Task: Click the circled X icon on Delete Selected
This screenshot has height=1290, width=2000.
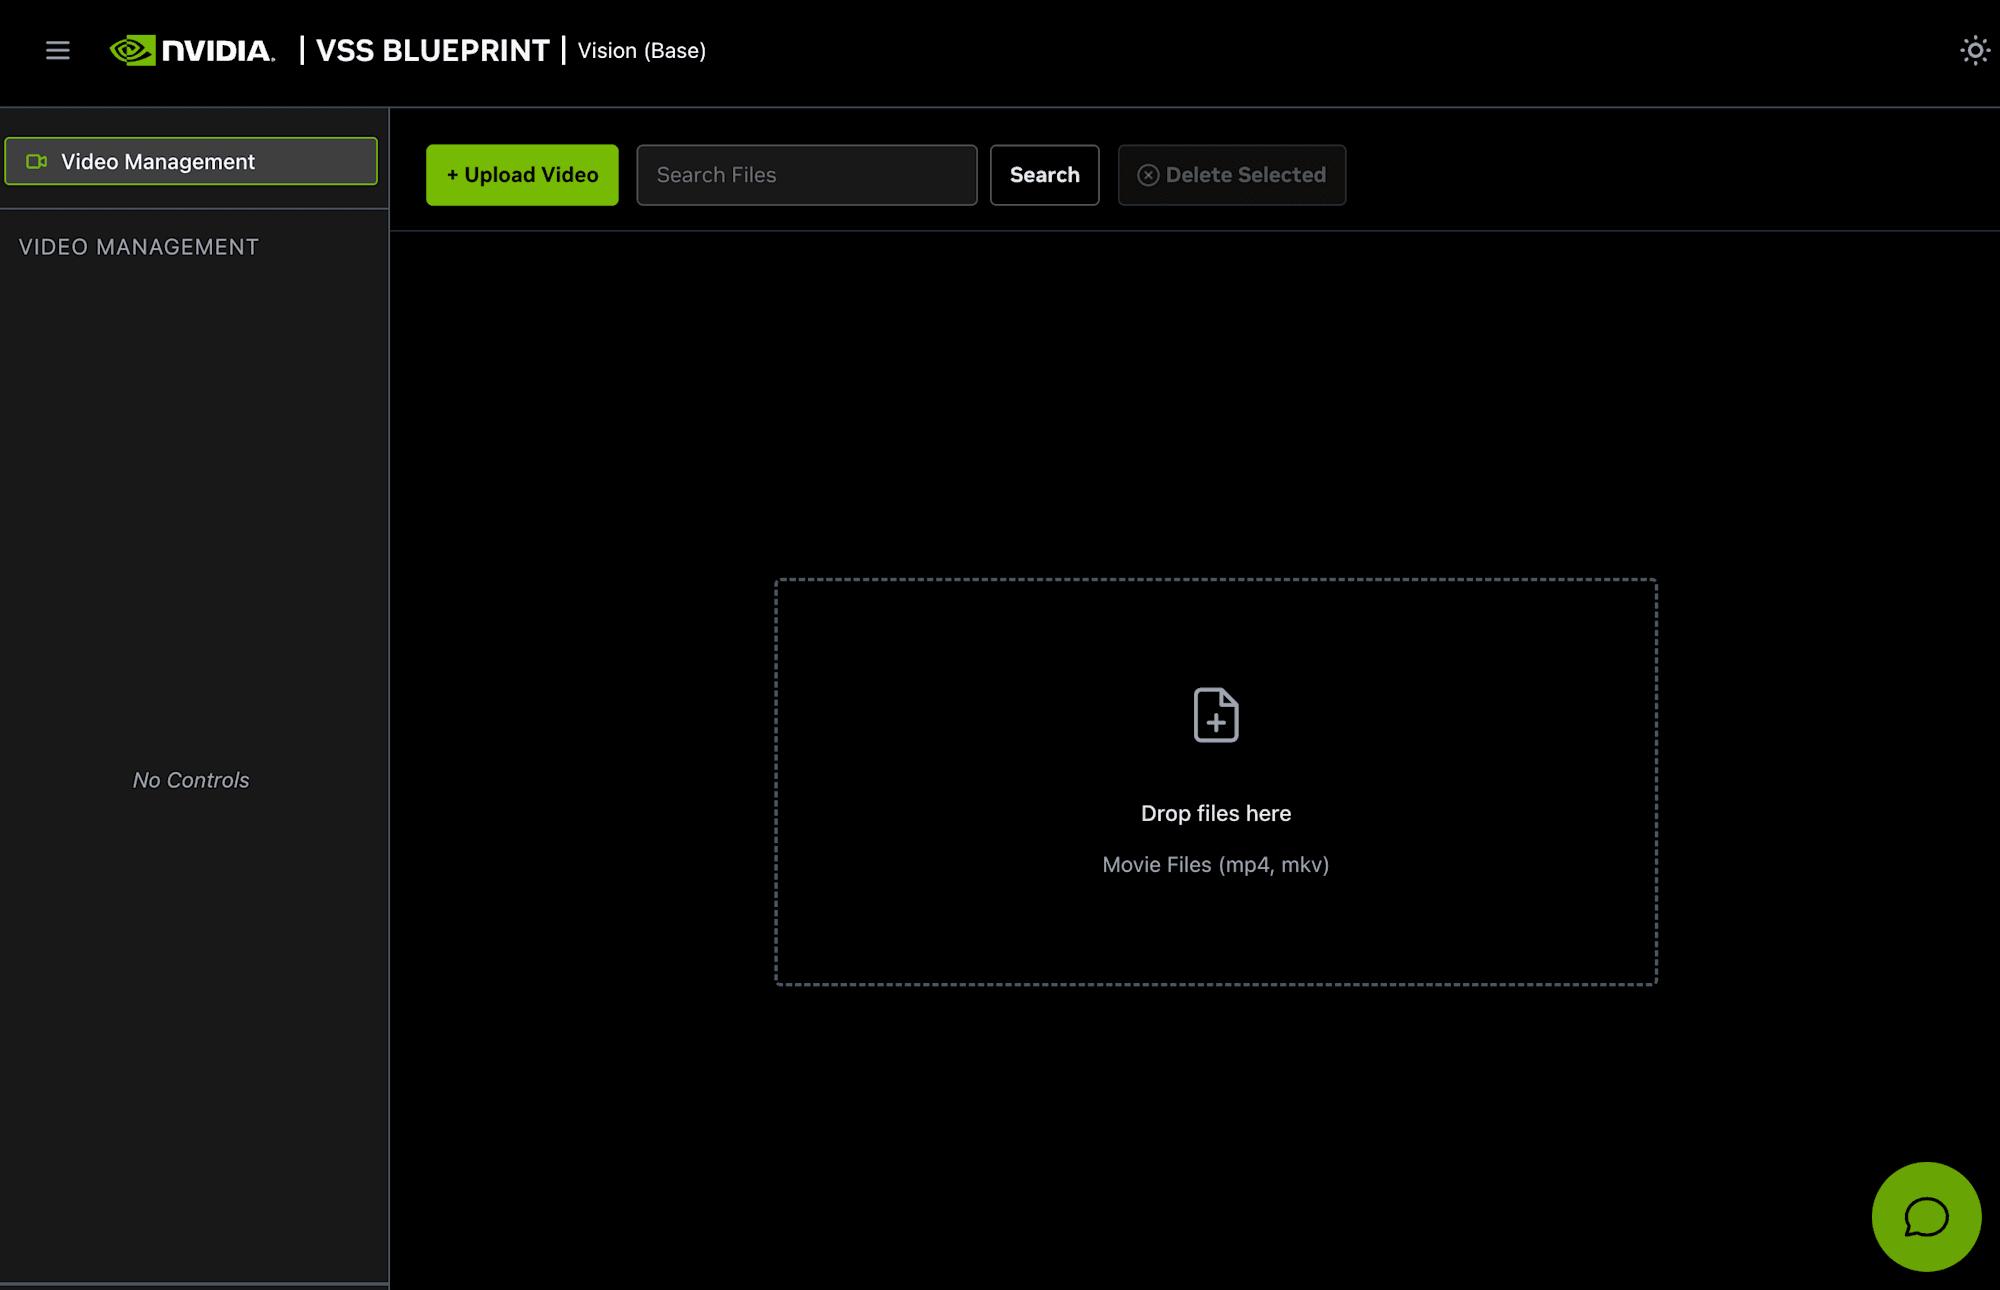Action: tap(1148, 175)
